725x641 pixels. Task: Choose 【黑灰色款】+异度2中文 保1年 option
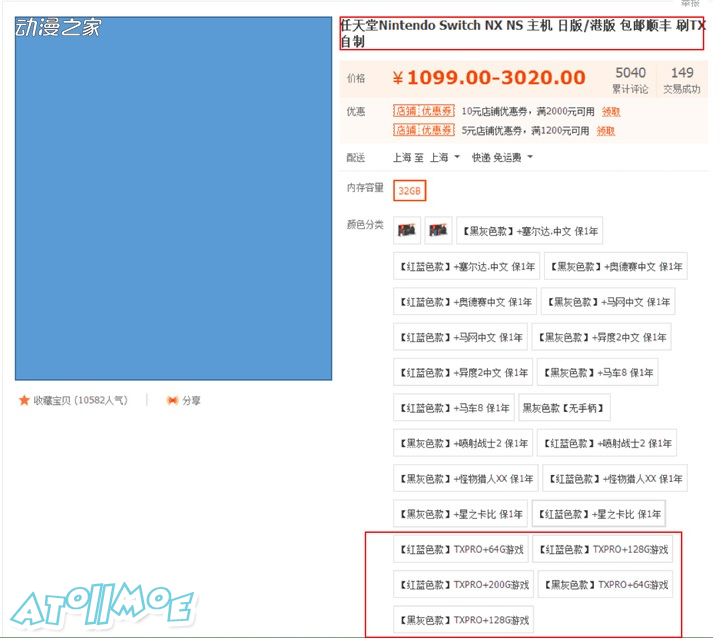click(602, 337)
